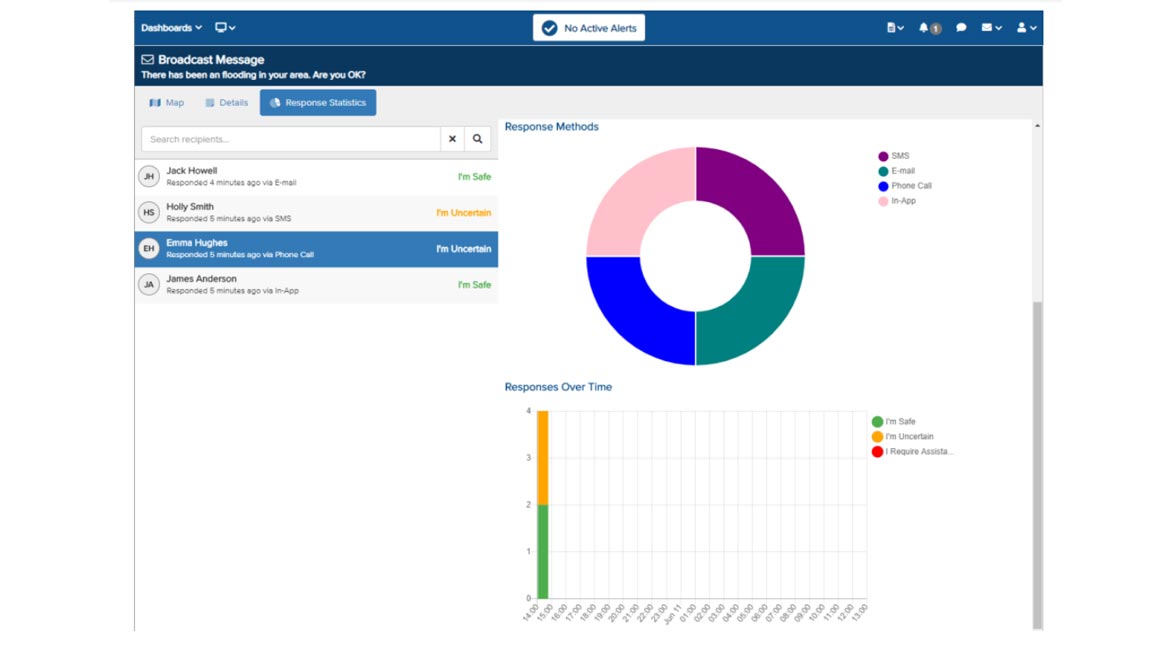1170x658 pixels.
Task: Toggle the SMS legend item
Action: click(894, 156)
